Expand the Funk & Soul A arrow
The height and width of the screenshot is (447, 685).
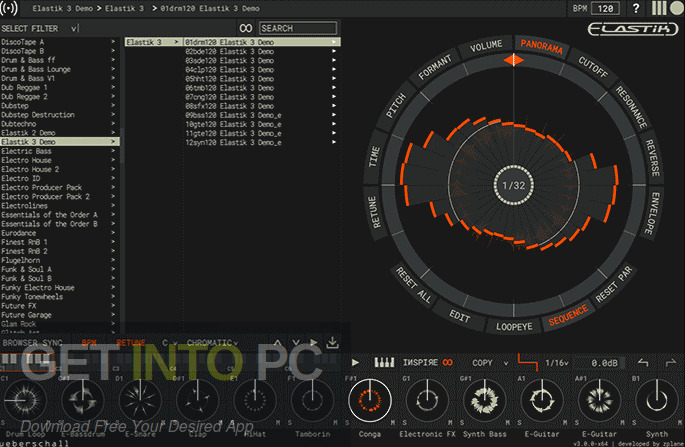pyautogui.click(x=113, y=269)
